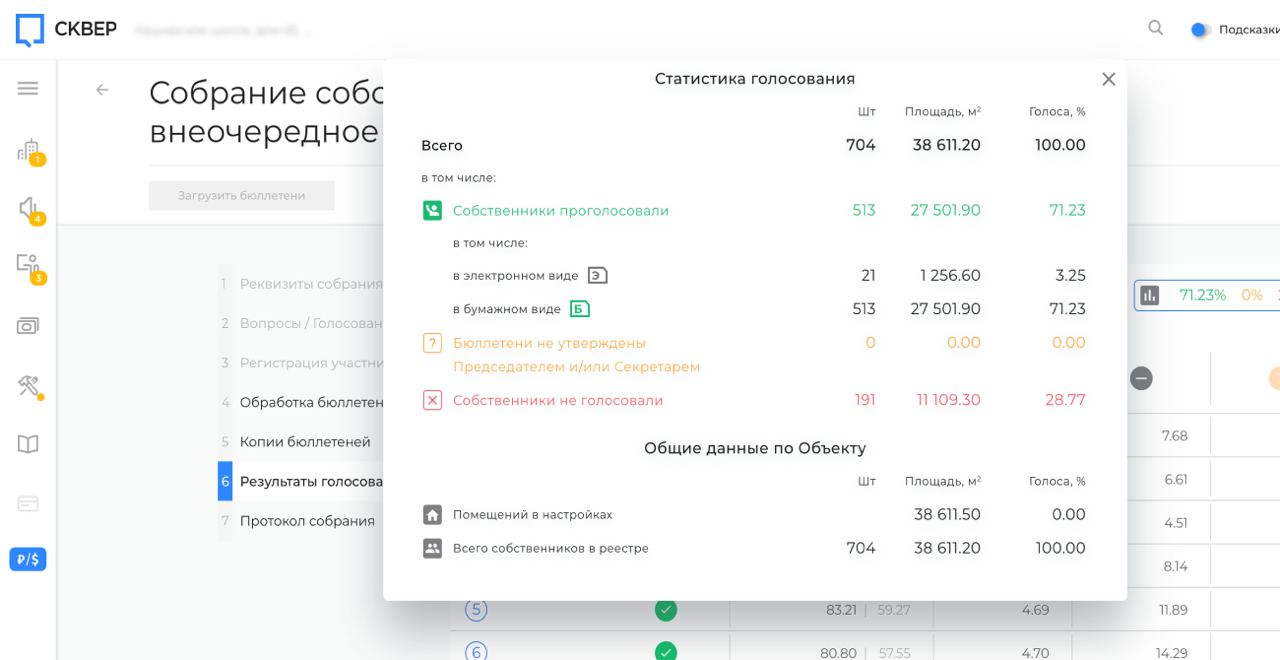Open the hamburger menu in sidebar
Screen dimensions: 1280x660
point(28,88)
